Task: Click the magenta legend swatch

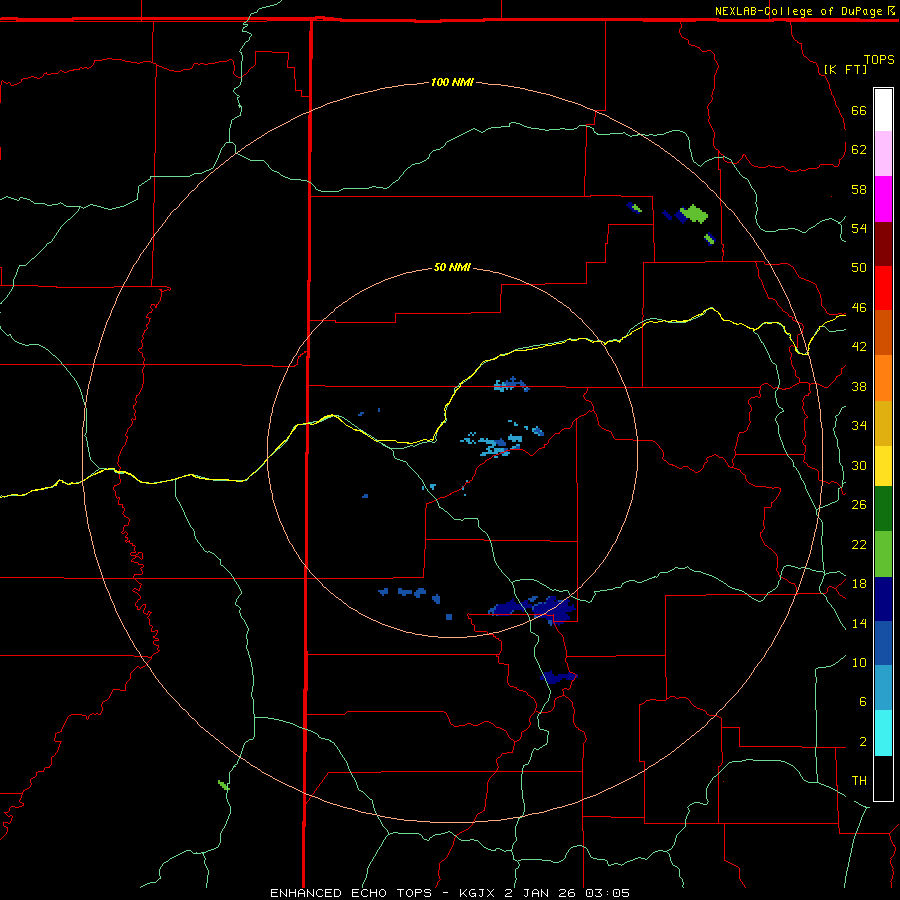Action: click(883, 199)
